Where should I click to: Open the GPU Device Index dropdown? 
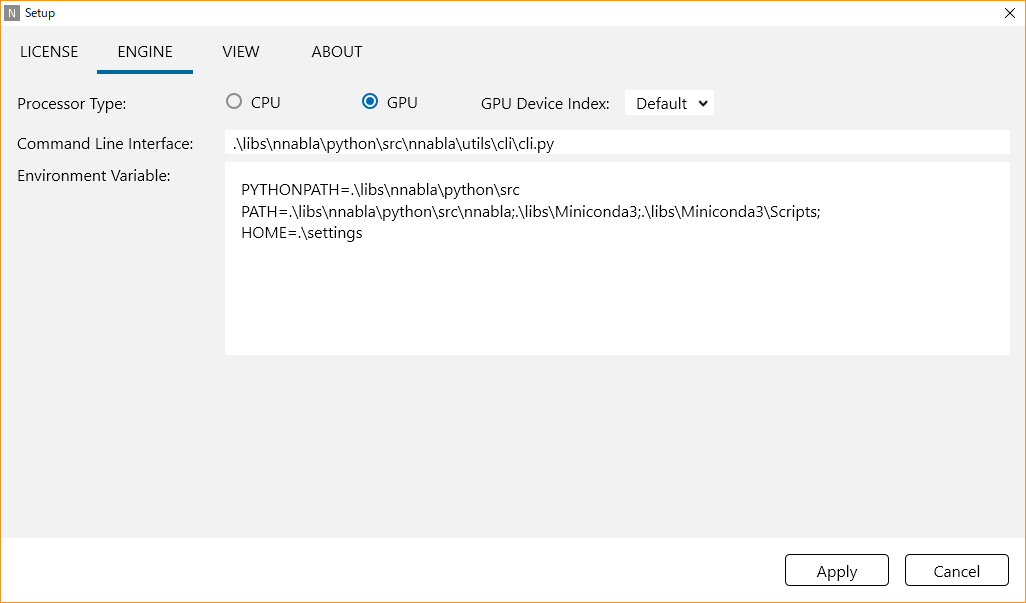click(x=669, y=103)
